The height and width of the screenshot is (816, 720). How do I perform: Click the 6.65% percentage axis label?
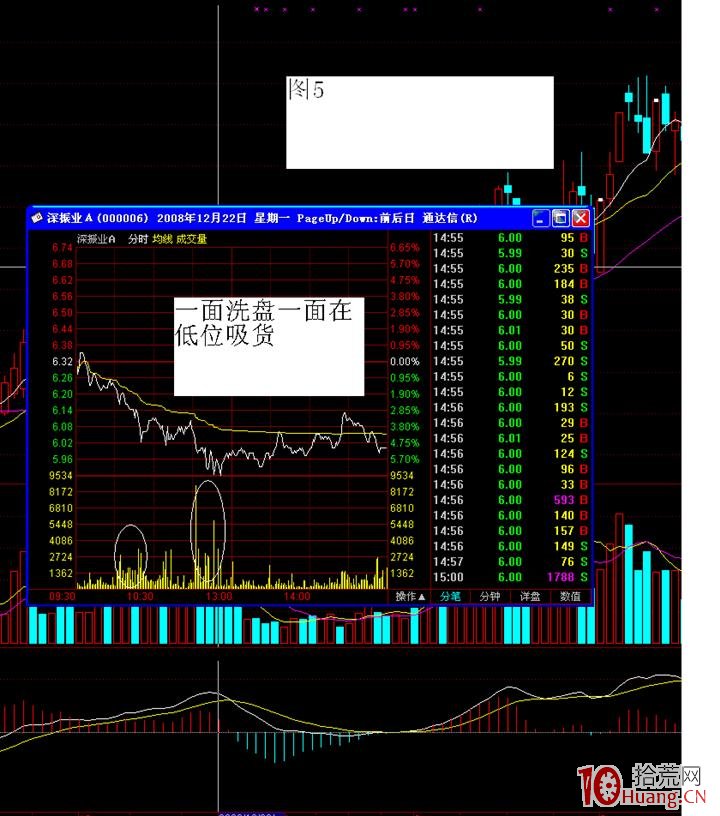405,247
